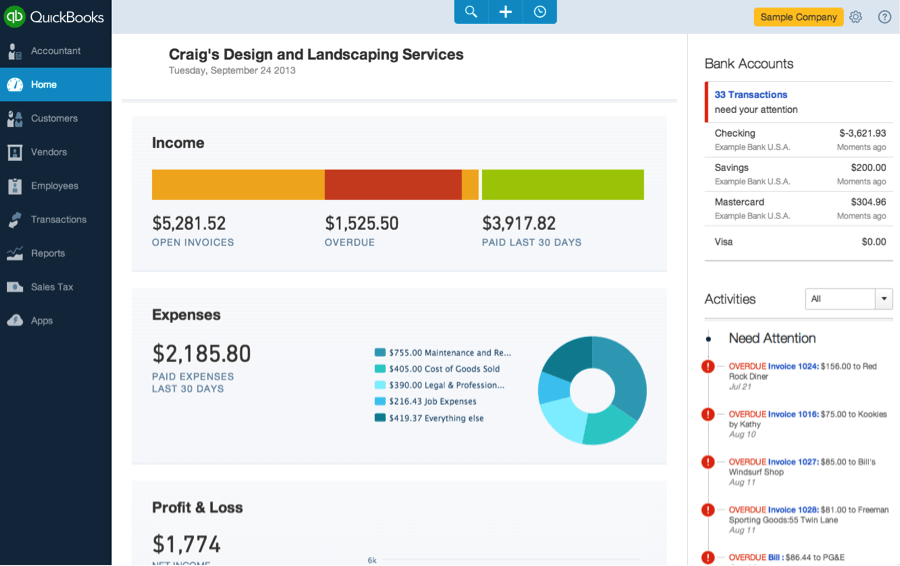Image resolution: width=900 pixels, height=566 pixels.
Task: Click the Customers people icon
Action: [14, 118]
